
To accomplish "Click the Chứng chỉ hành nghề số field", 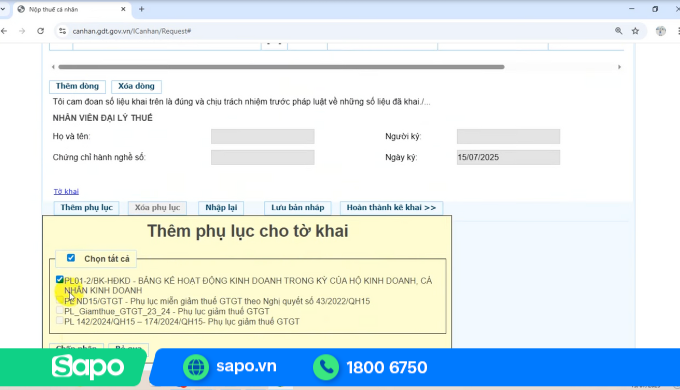I will [x=262, y=157].
